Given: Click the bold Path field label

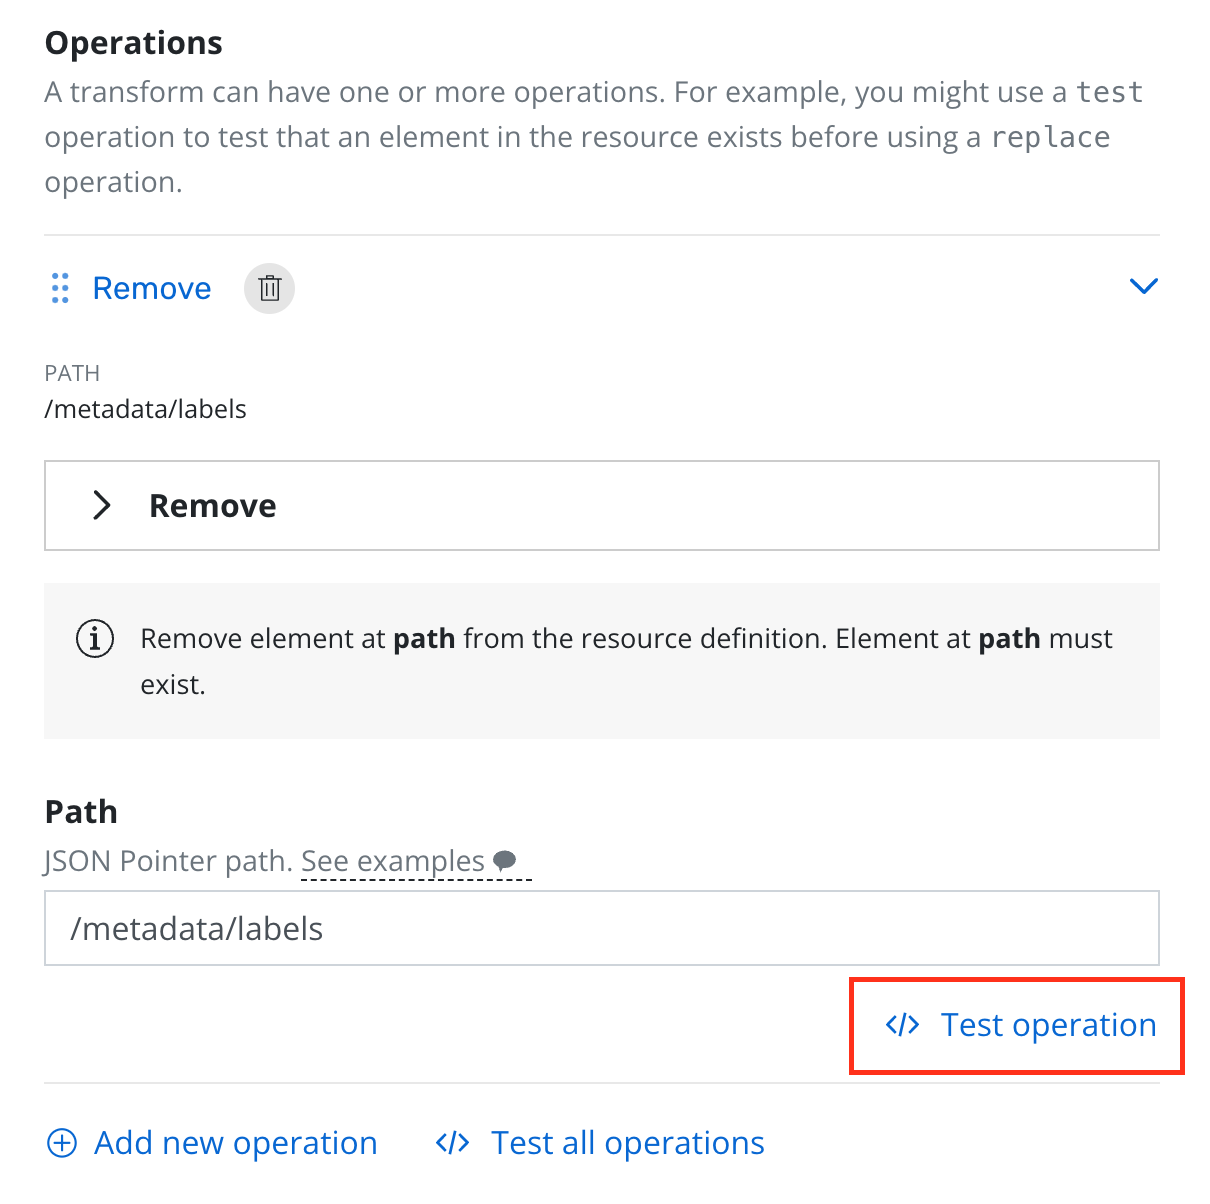Looking at the screenshot, I should 81,811.
